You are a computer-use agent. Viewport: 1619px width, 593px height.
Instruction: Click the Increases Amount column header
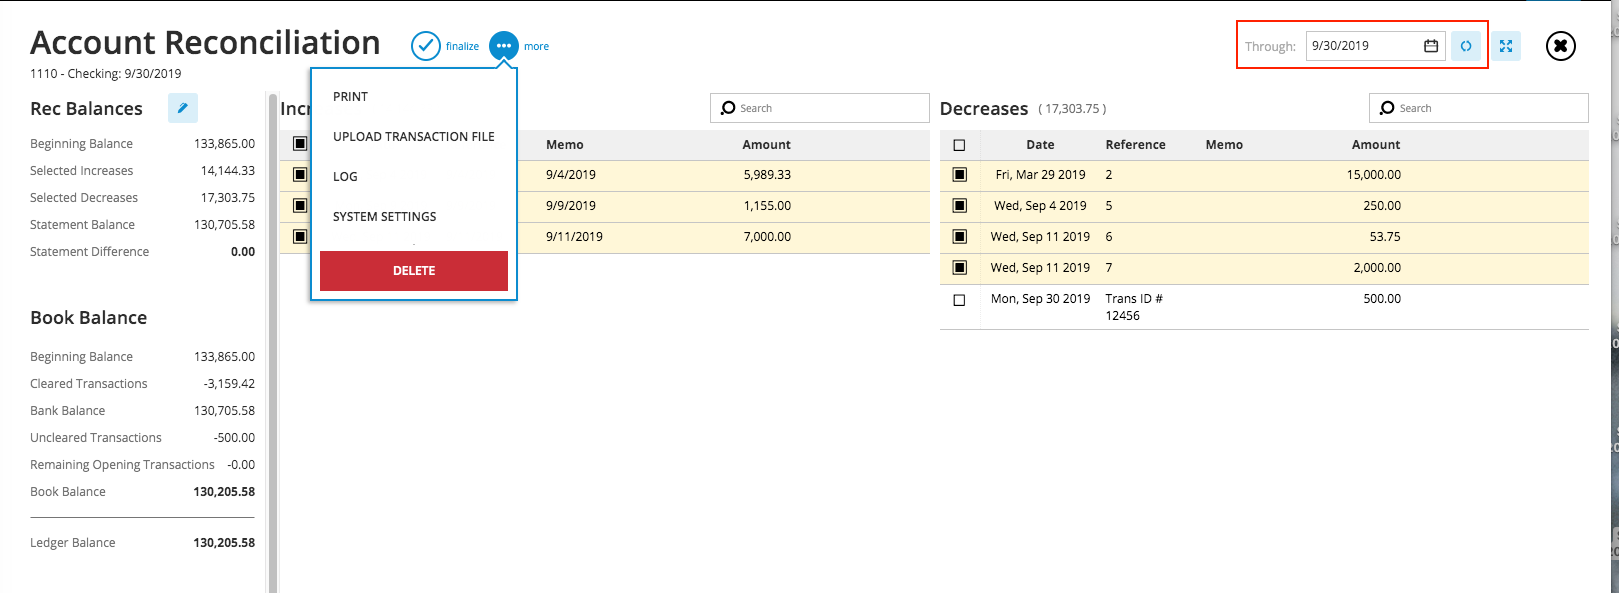[766, 145]
